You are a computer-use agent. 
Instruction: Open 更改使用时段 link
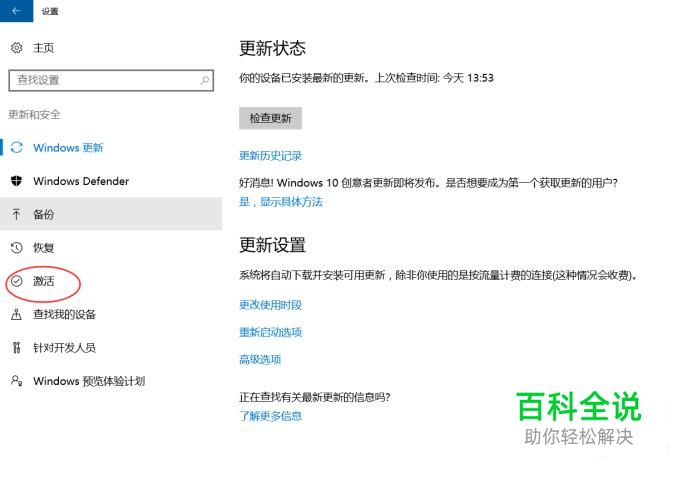pyautogui.click(x=271, y=305)
